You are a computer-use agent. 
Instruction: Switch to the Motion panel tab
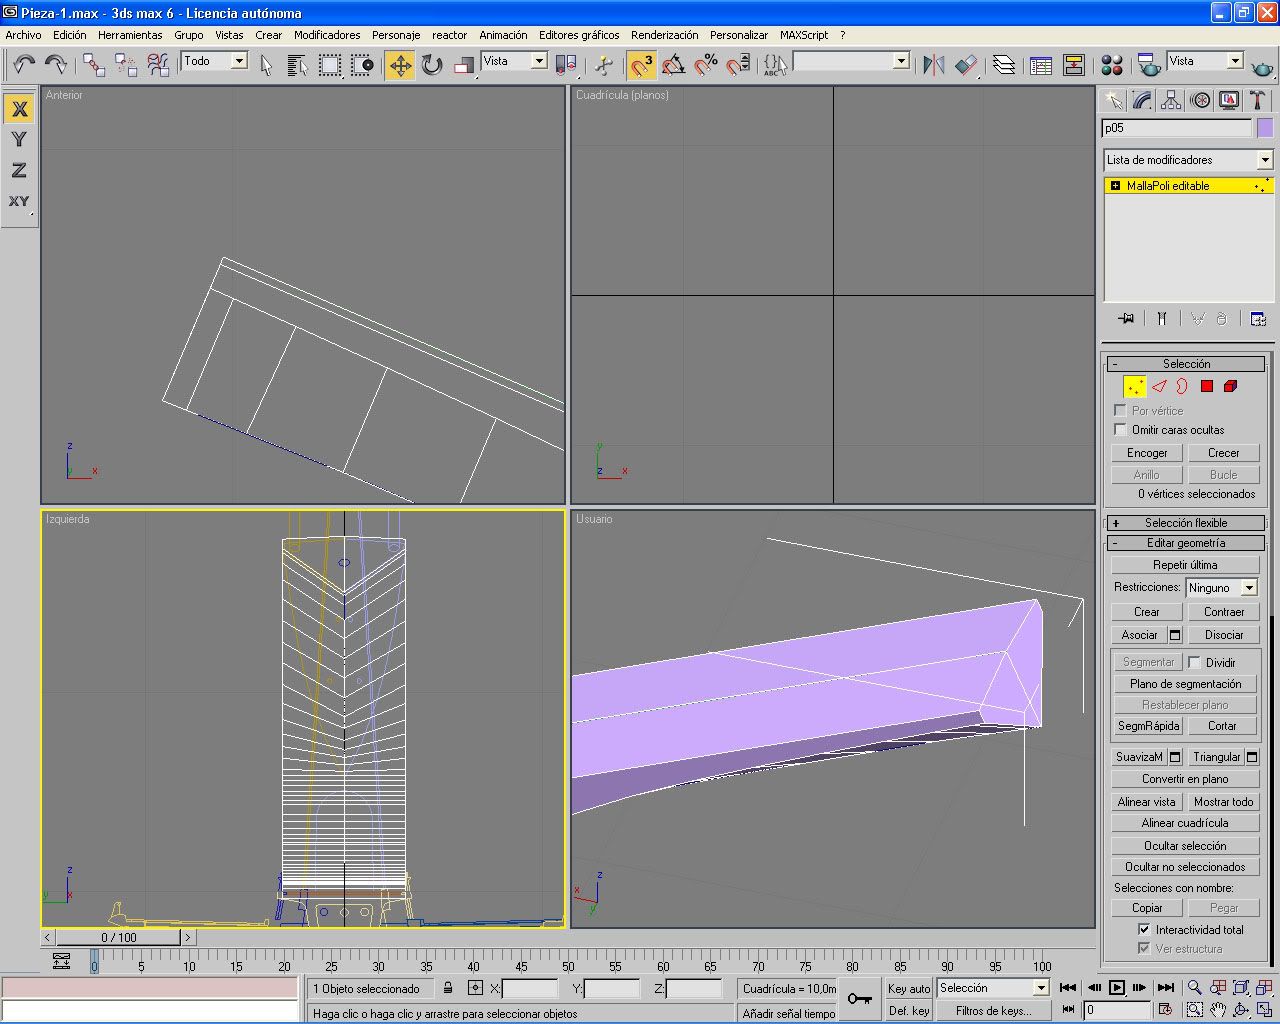1200,101
